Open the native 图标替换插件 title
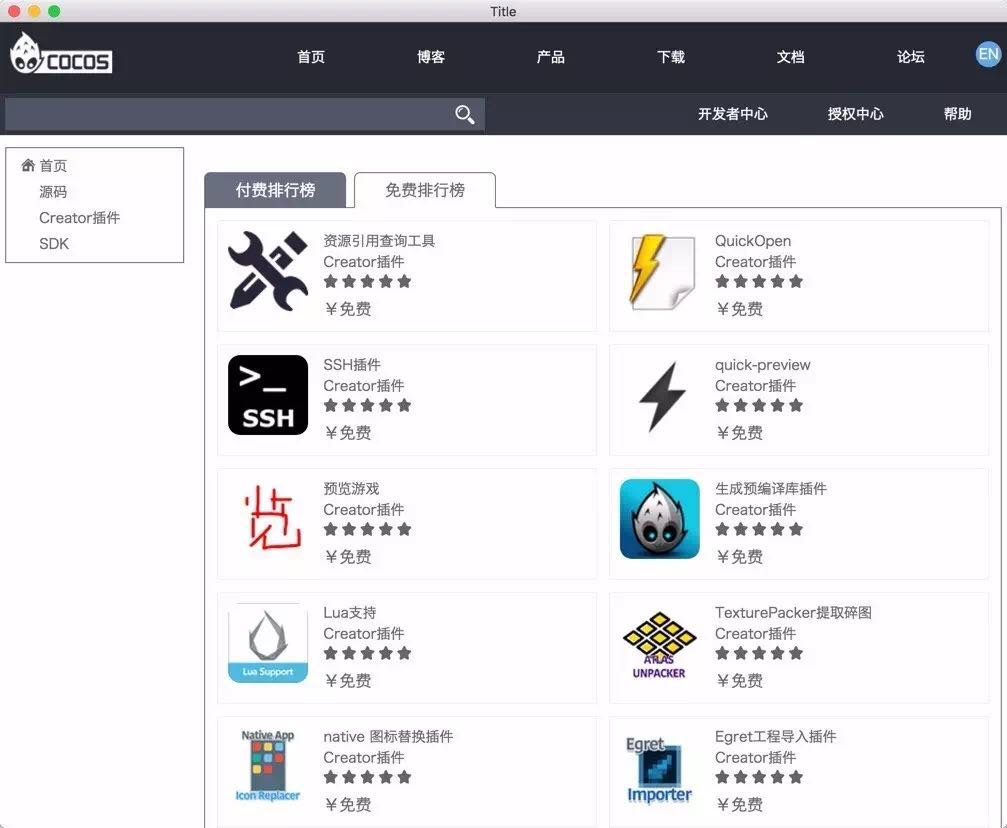Viewport: 1007px width, 828px height. 388,737
